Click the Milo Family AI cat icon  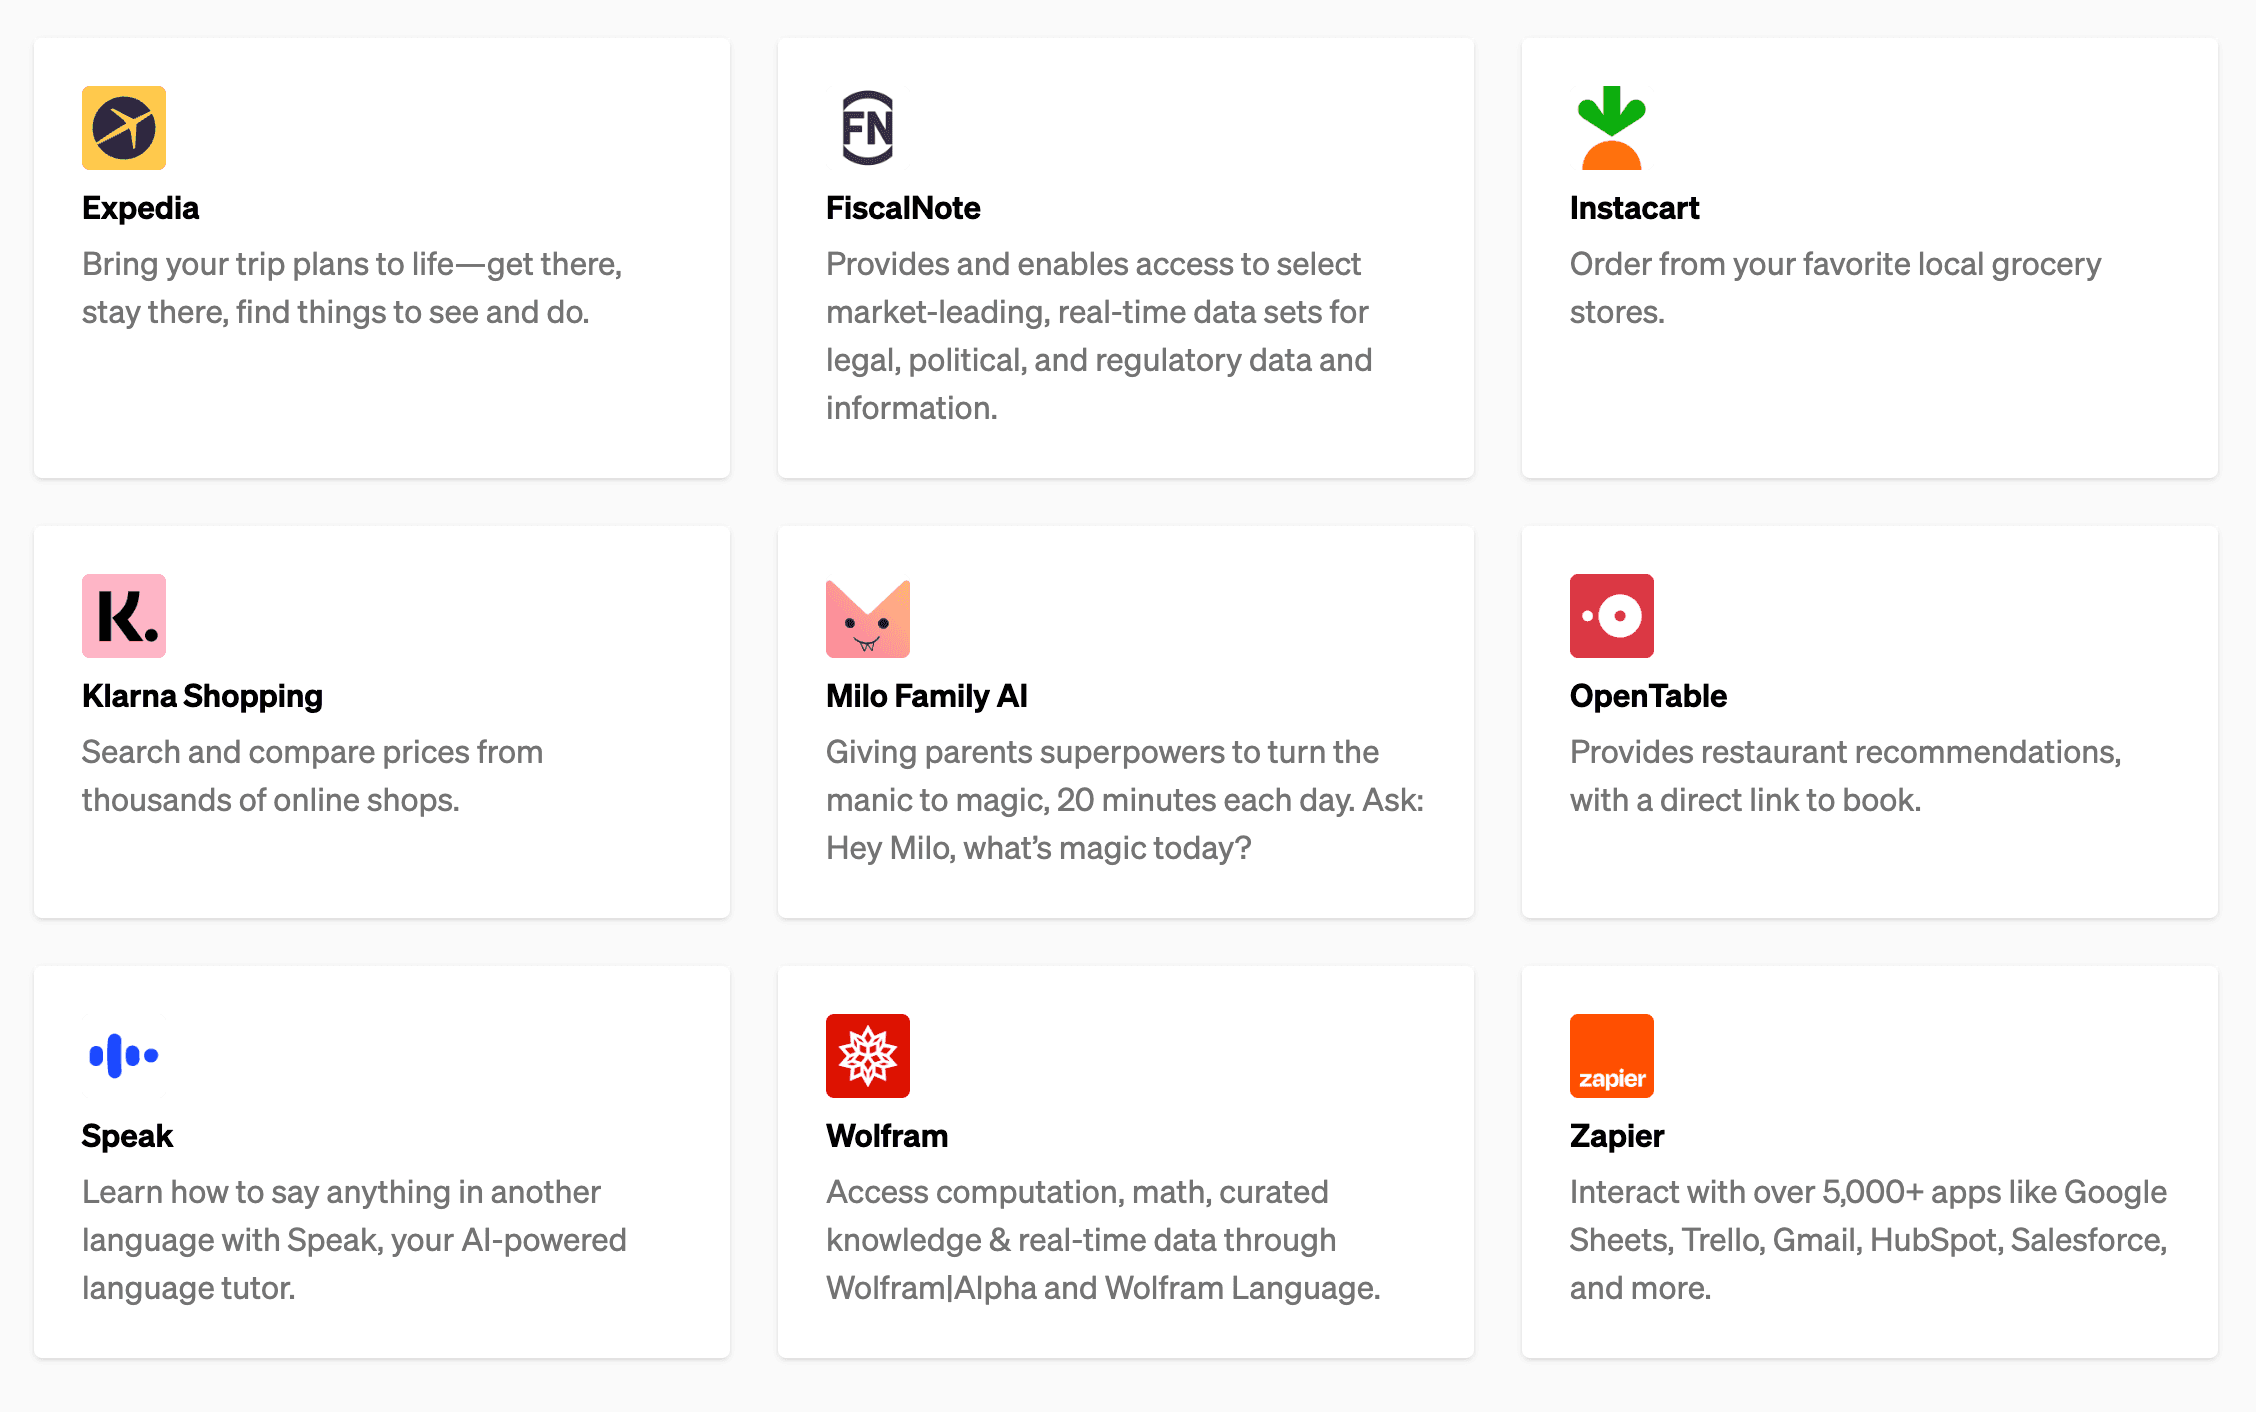(x=867, y=618)
